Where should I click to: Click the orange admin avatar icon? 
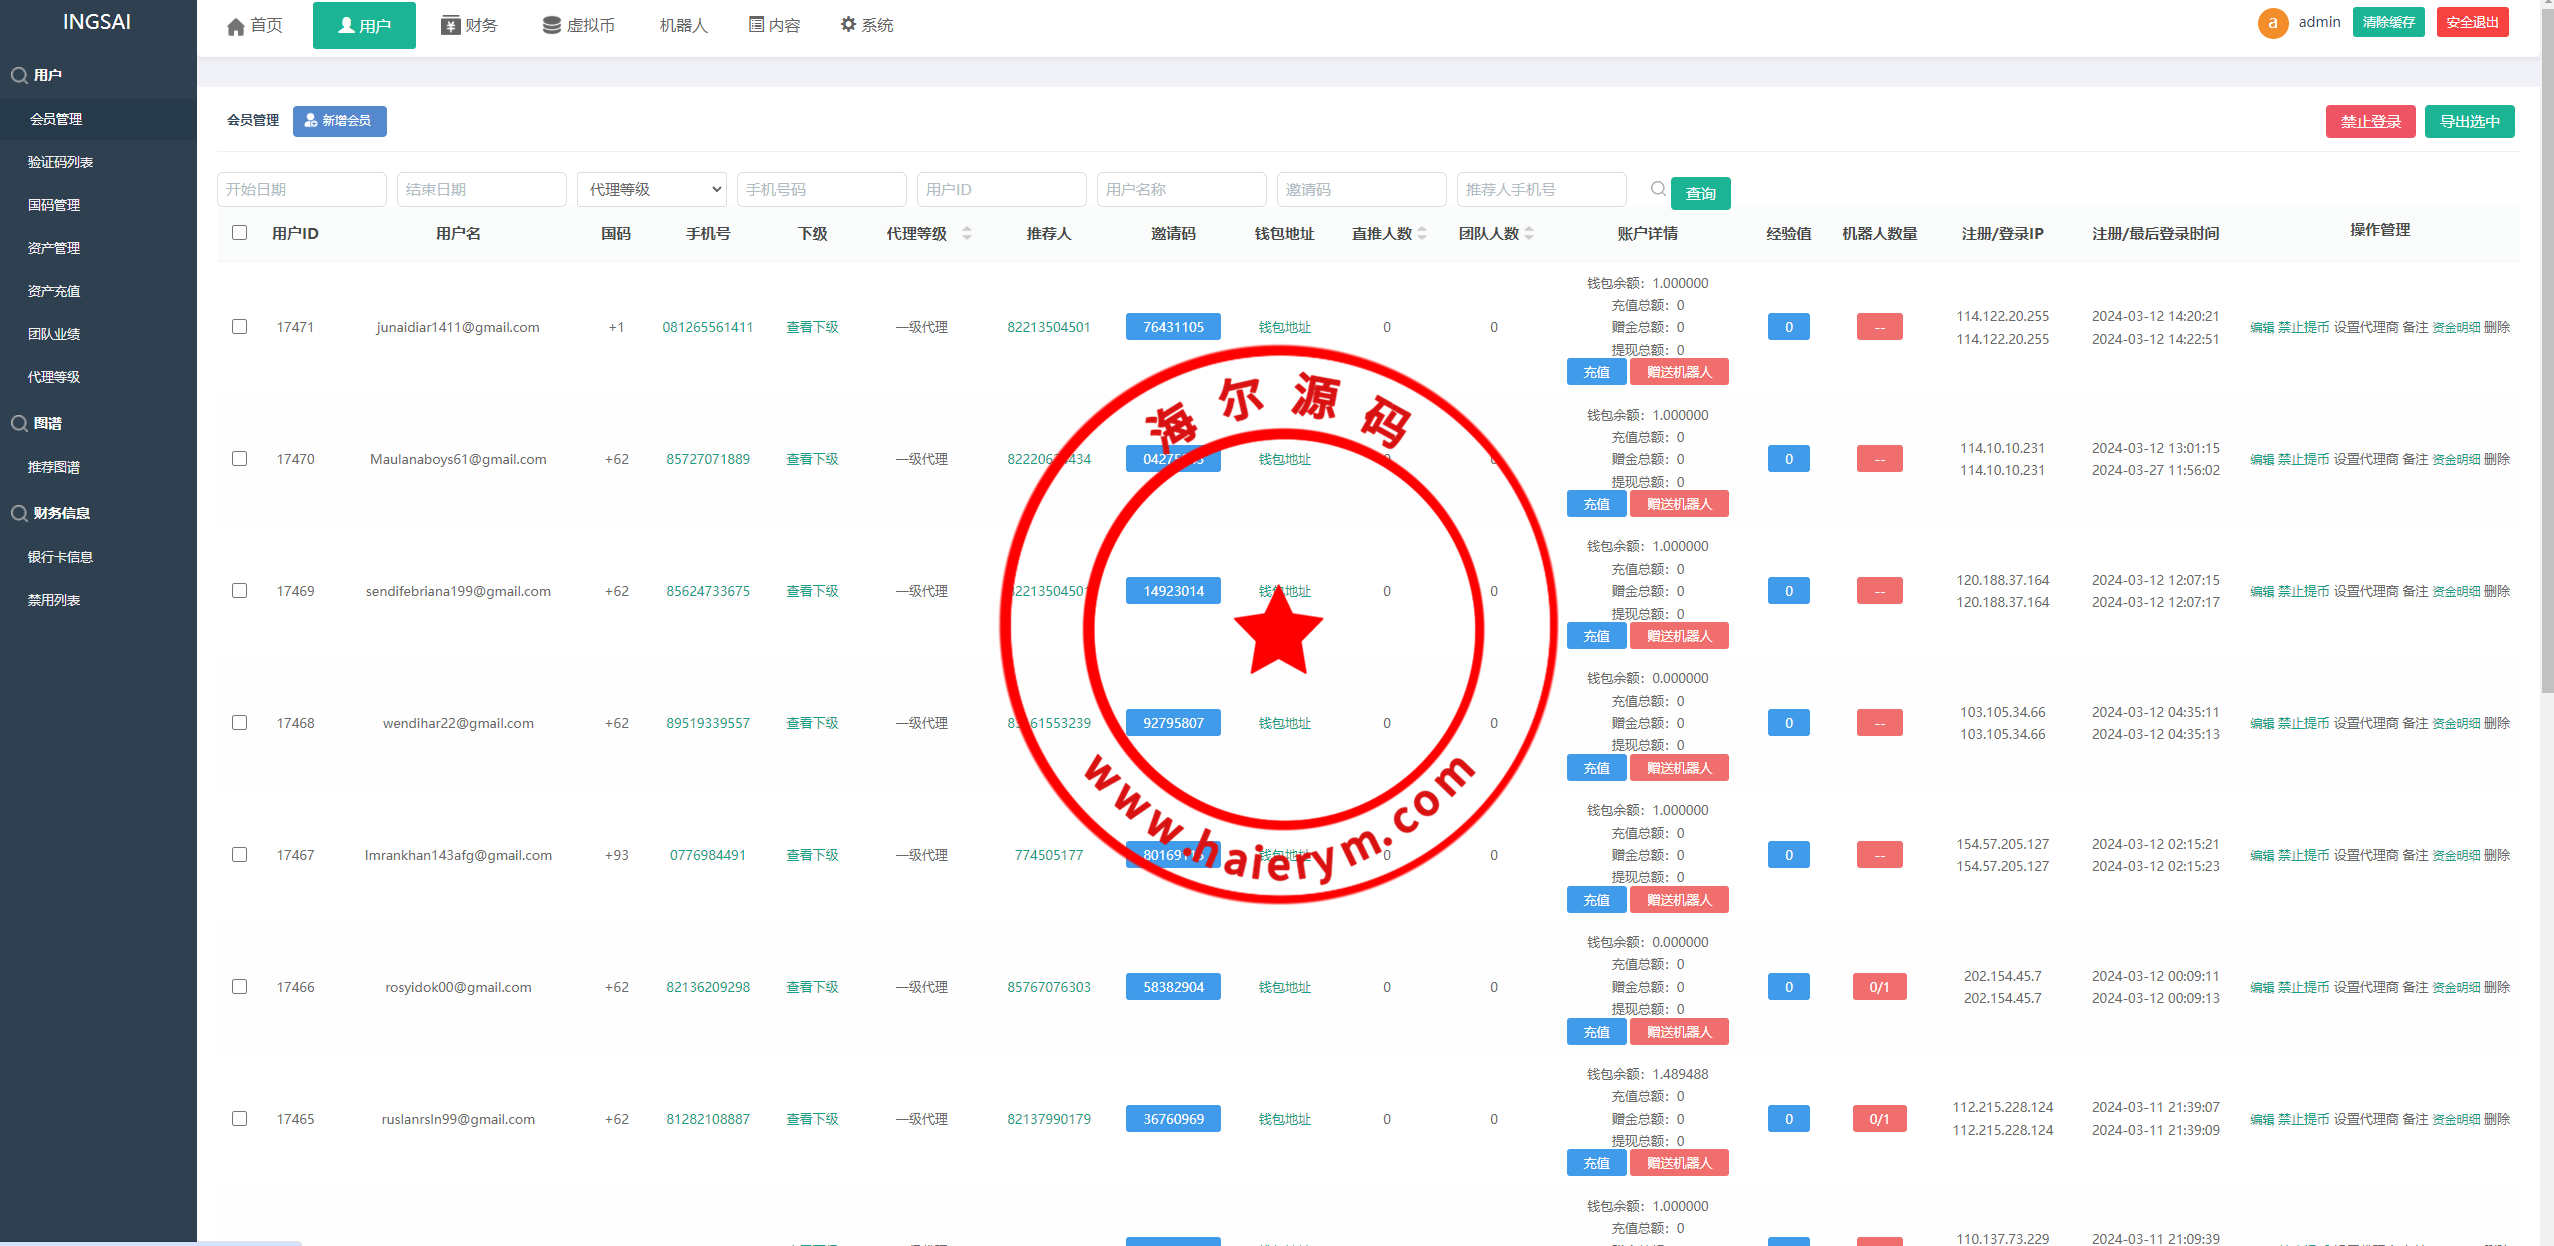pos(2272,23)
